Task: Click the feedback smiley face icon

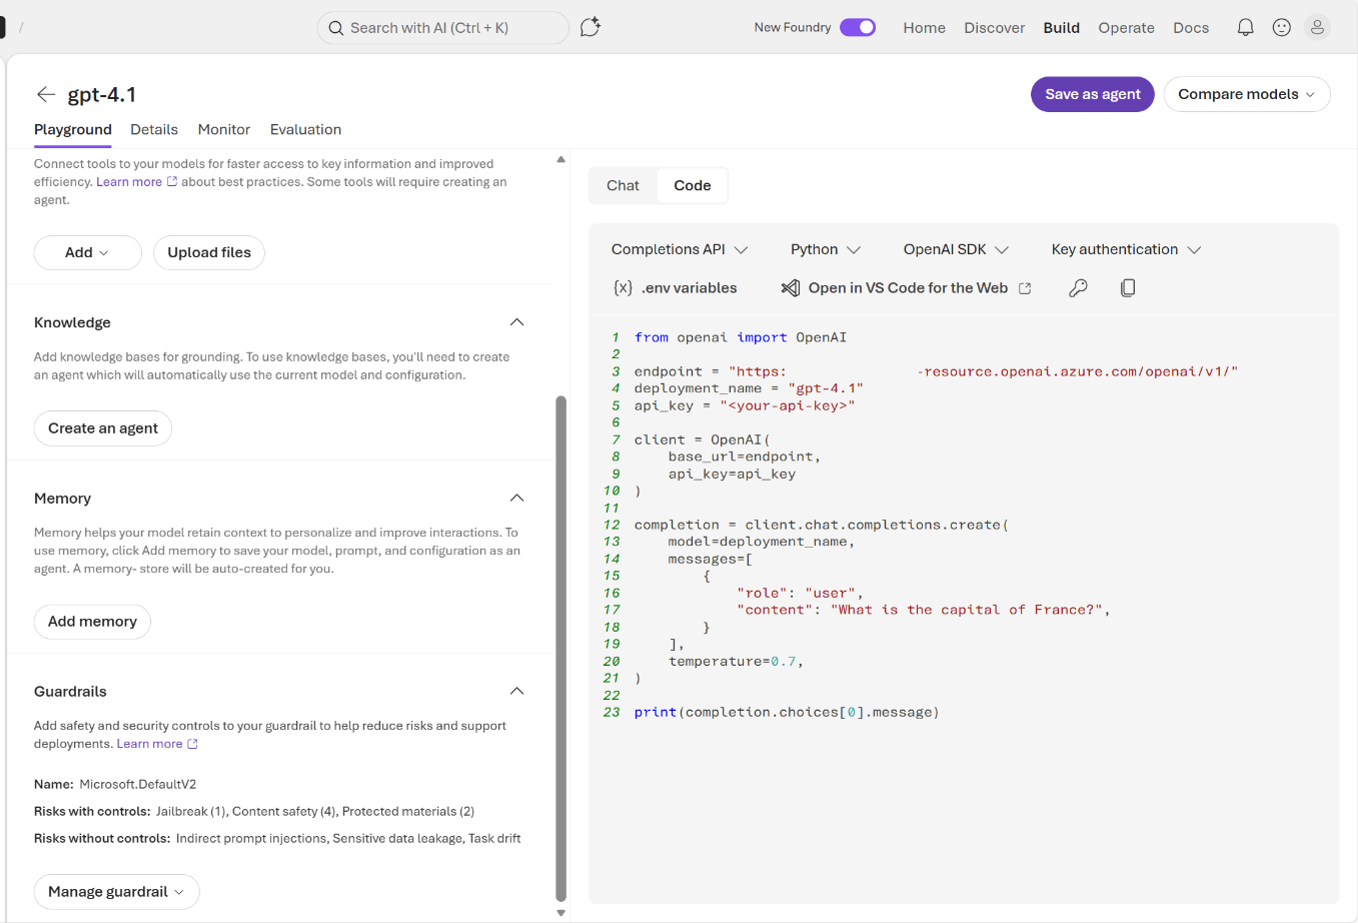Action: 1281,28
